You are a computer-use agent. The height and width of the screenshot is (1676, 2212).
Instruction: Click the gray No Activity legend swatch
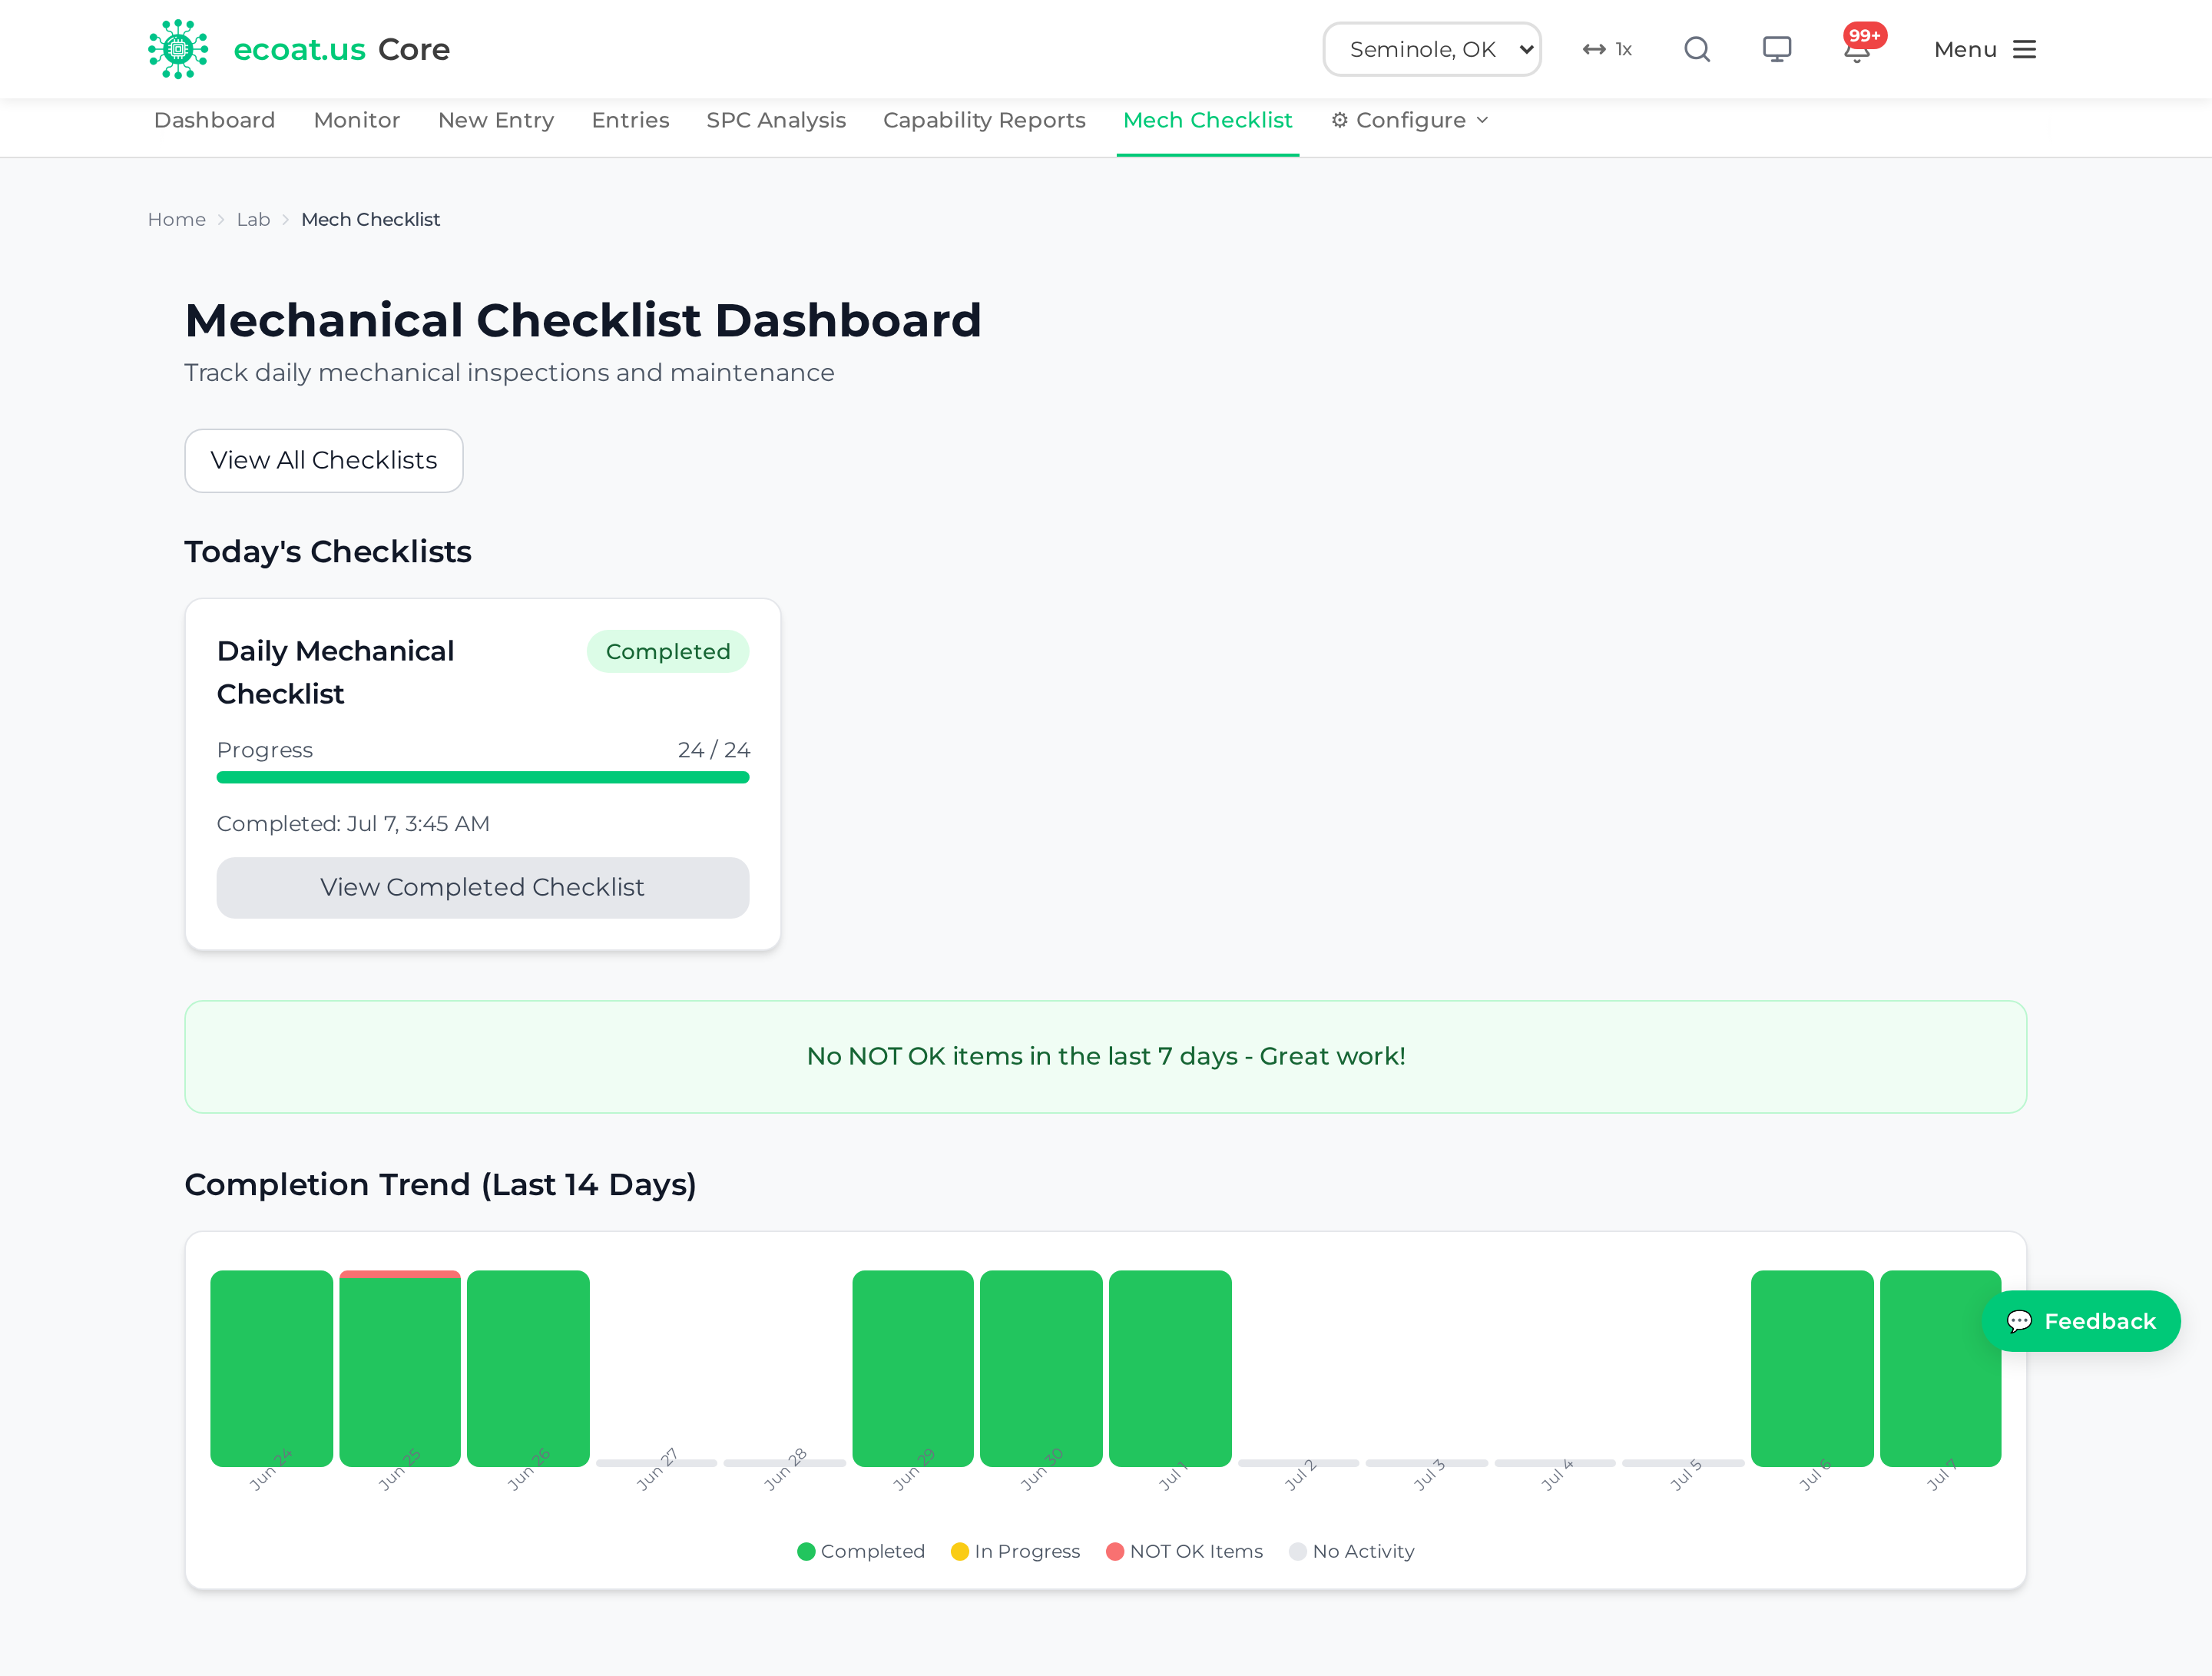coord(1298,1551)
